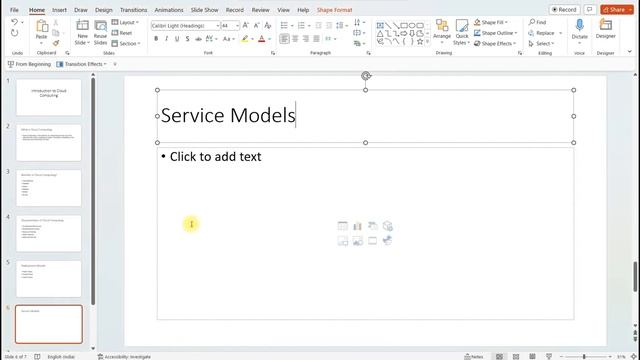Toggle Underline formatting
This screenshot has width=640, height=360.
tap(177, 39)
